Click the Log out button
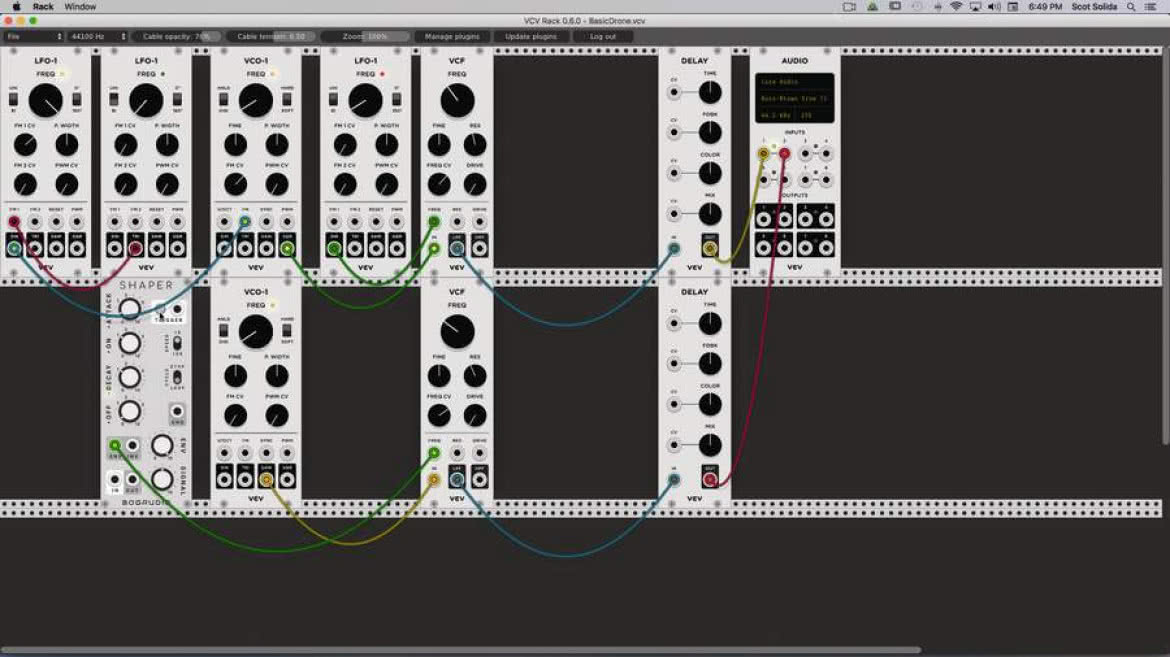This screenshot has width=1170, height=657. click(x=603, y=36)
